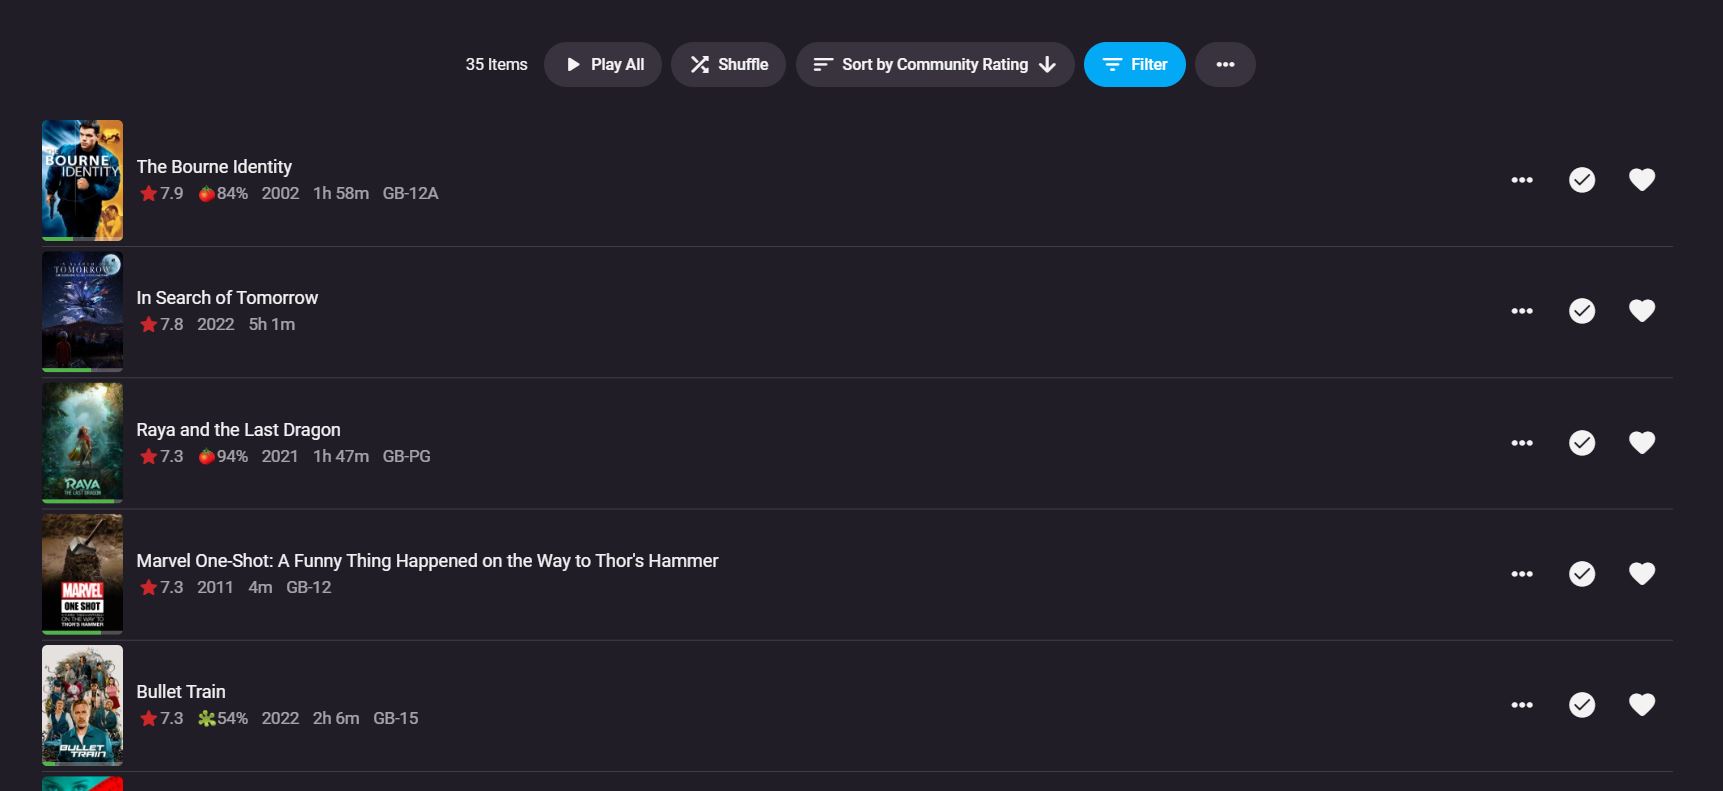Toggle watched checkmark on Marvel One-Shot
Screen dimensions: 1723x791
coord(1581,574)
